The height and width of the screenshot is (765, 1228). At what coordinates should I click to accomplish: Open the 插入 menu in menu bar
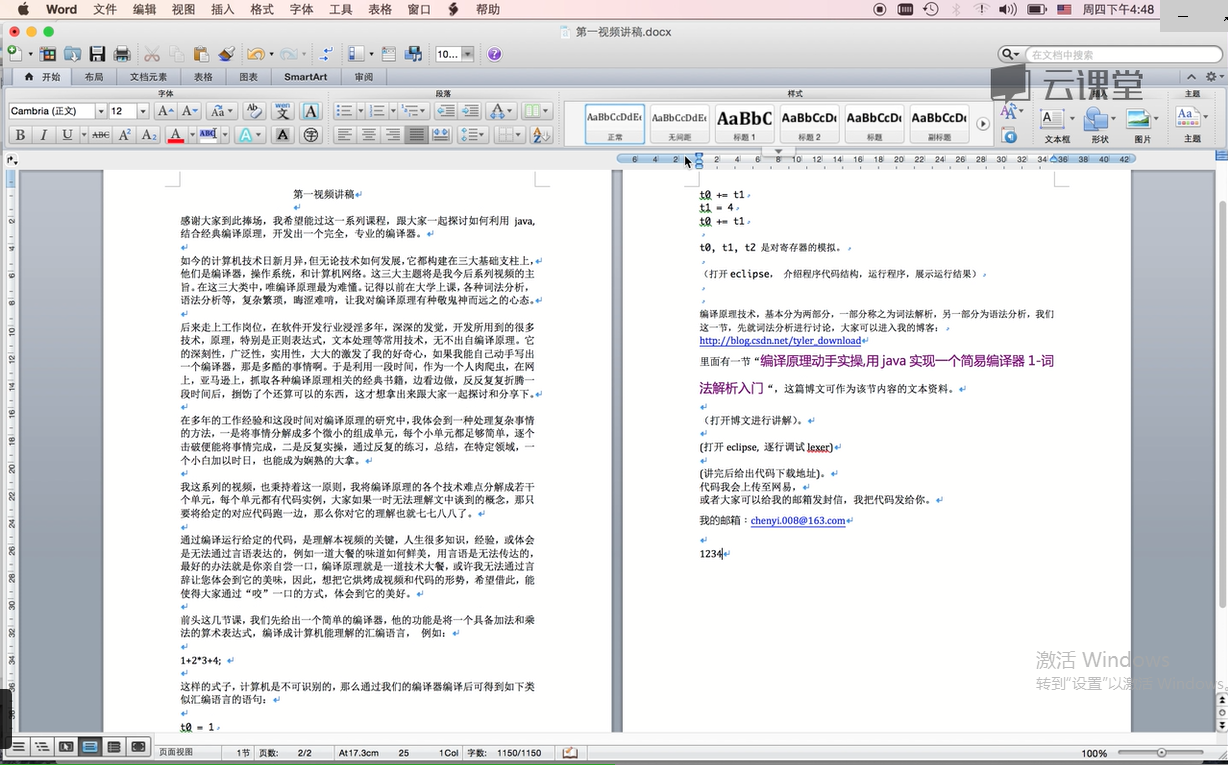(223, 9)
